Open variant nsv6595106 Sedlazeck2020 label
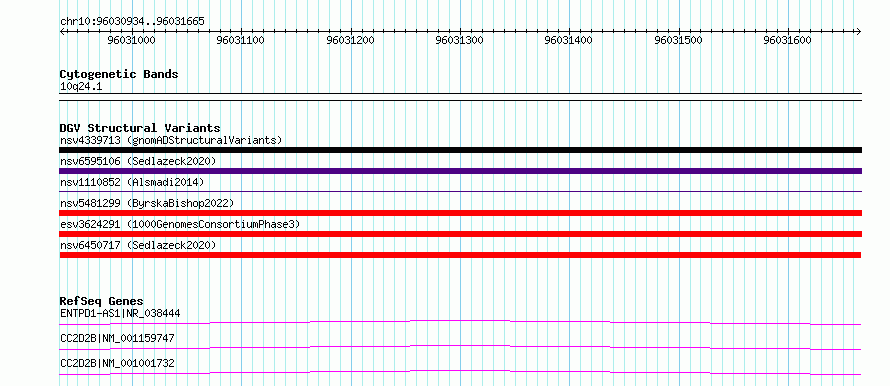 pos(138,161)
